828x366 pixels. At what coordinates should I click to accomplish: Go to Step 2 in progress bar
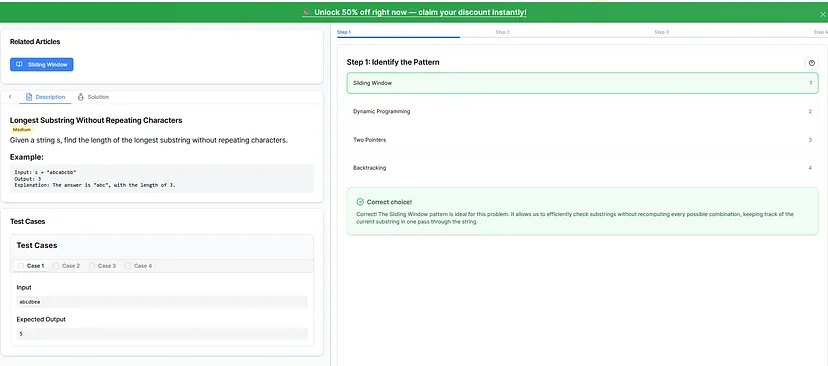pos(502,32)
